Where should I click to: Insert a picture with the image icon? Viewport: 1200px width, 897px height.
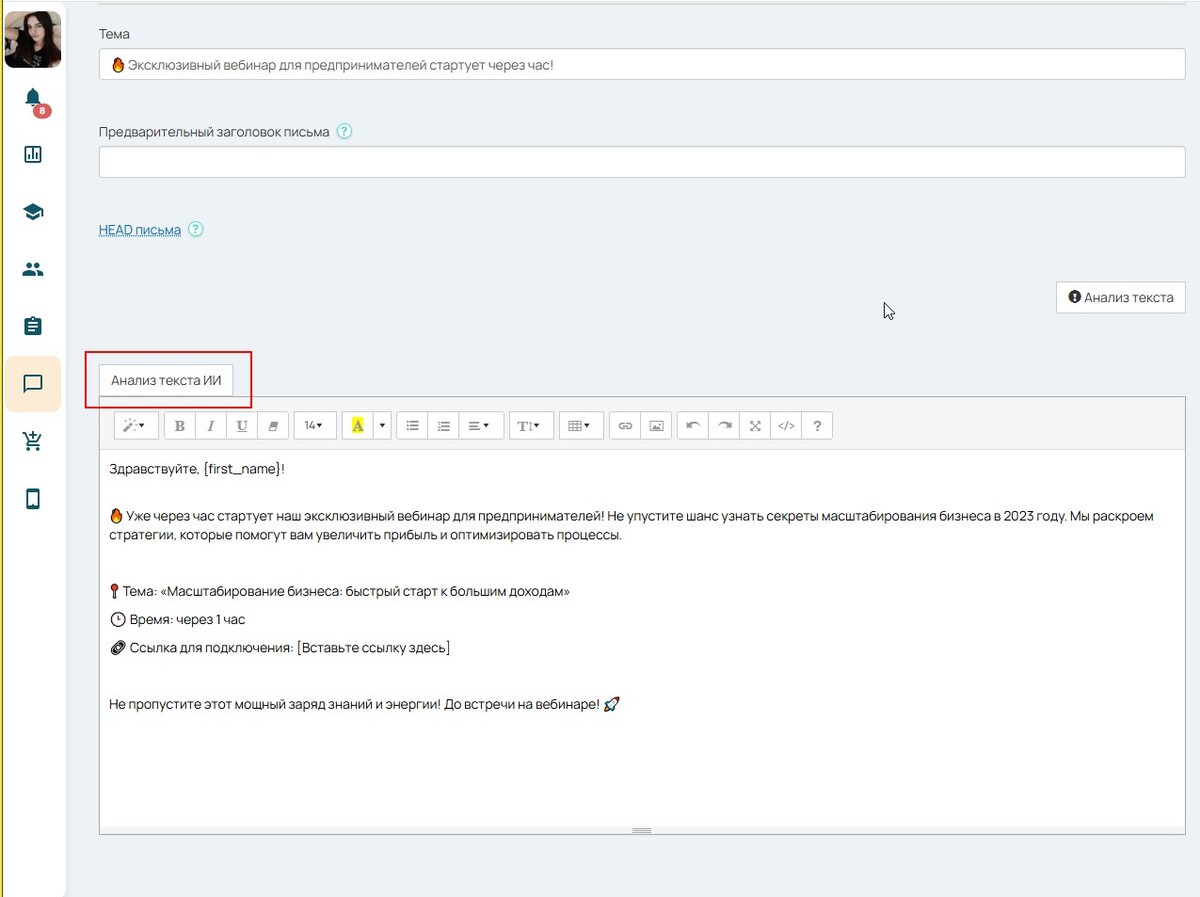[x=656, y=426]
